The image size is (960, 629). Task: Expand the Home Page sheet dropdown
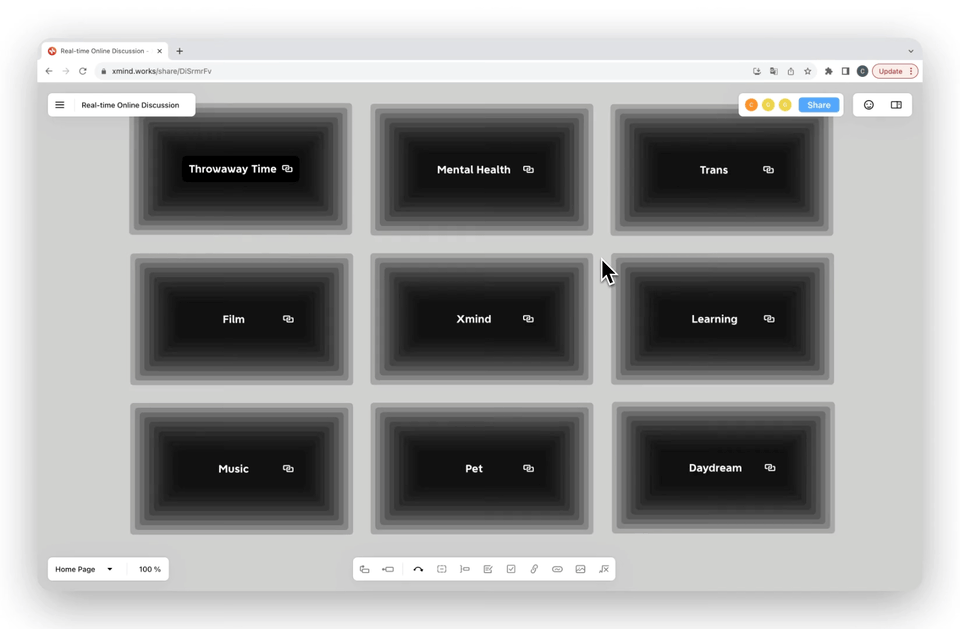point(110,569)
